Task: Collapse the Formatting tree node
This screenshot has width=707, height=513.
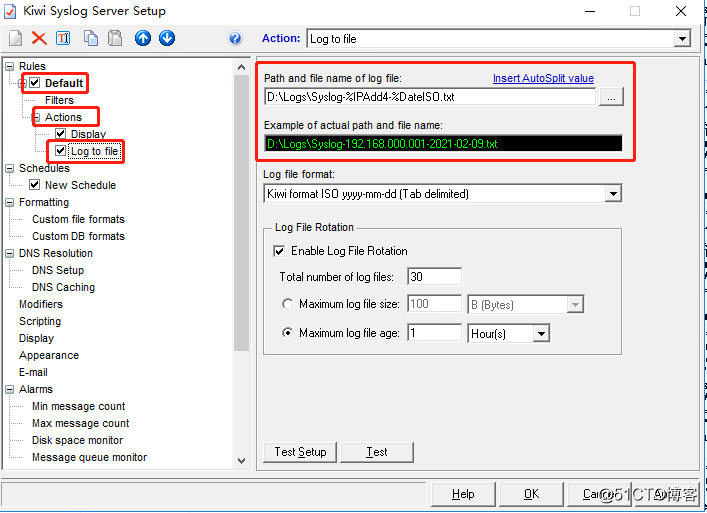Action: point(9,202)
